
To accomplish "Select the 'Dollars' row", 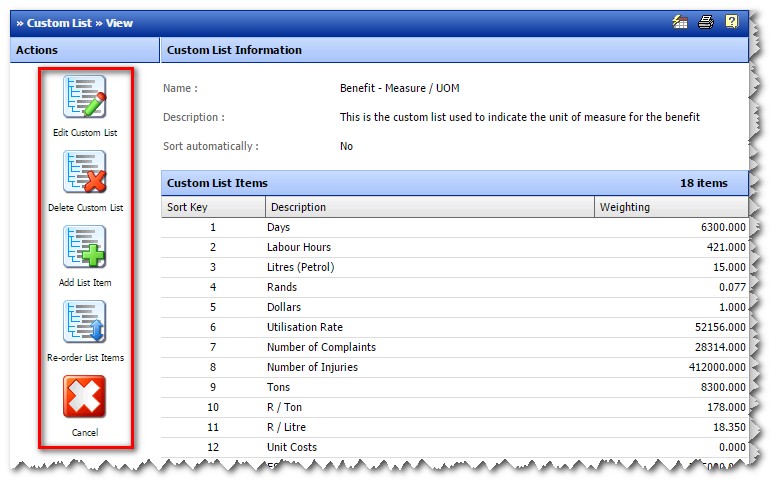I will pyautogui.click(x=454, y=307).
